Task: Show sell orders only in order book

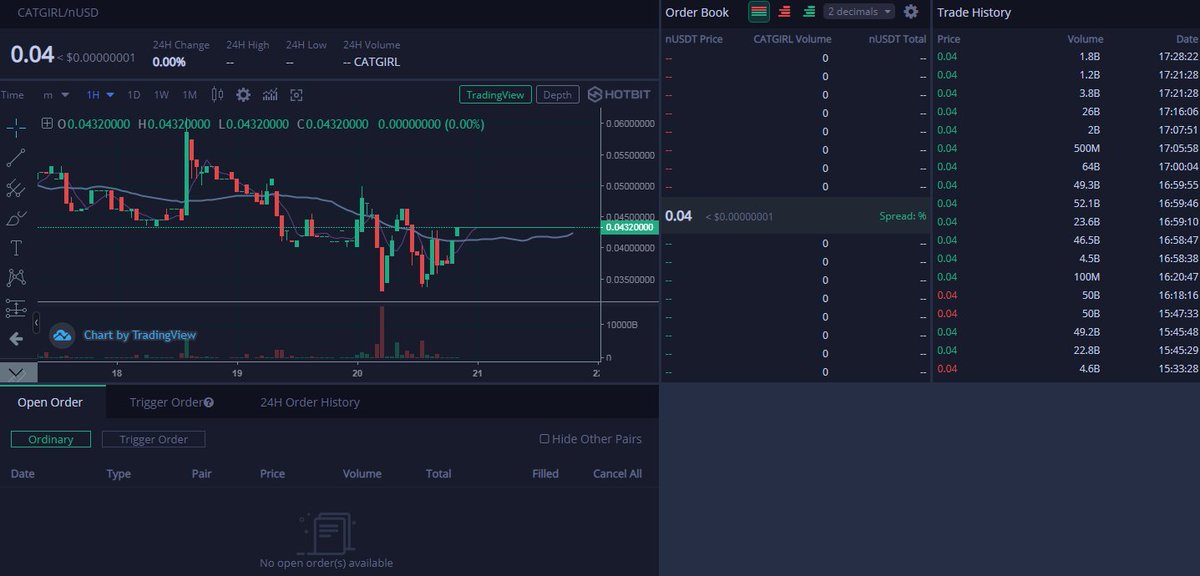Action: 785,12
